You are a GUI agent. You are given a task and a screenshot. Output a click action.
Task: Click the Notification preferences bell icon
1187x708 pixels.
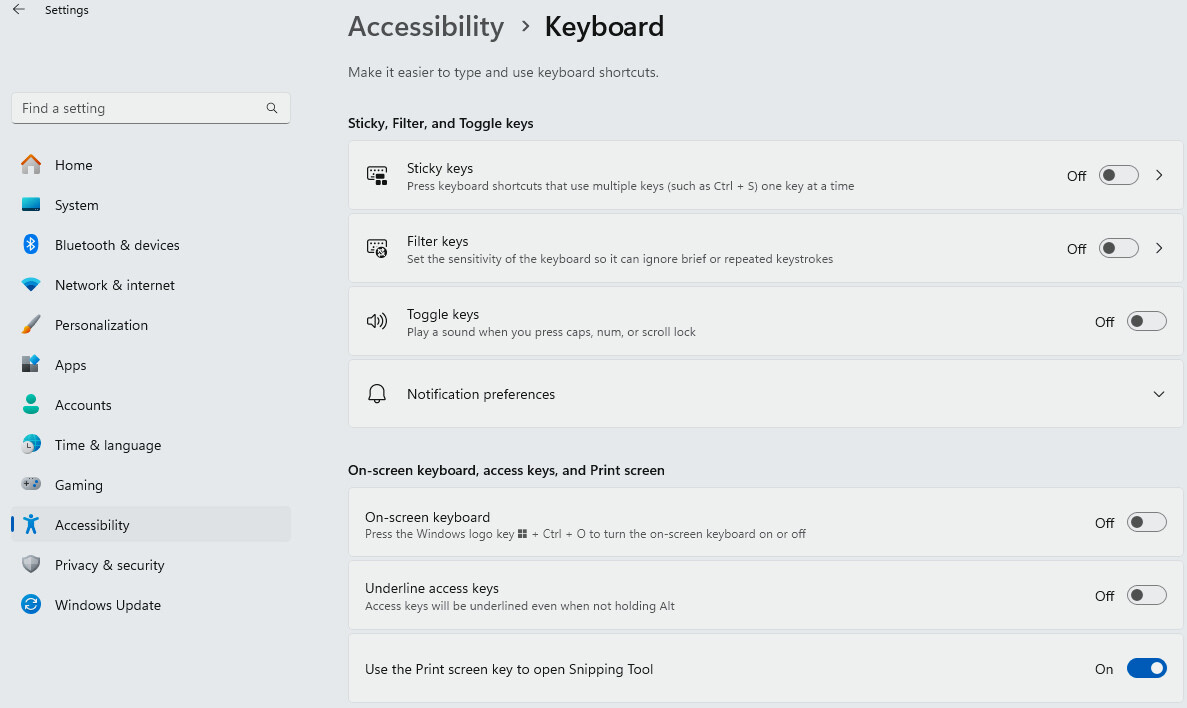point(377,393)
